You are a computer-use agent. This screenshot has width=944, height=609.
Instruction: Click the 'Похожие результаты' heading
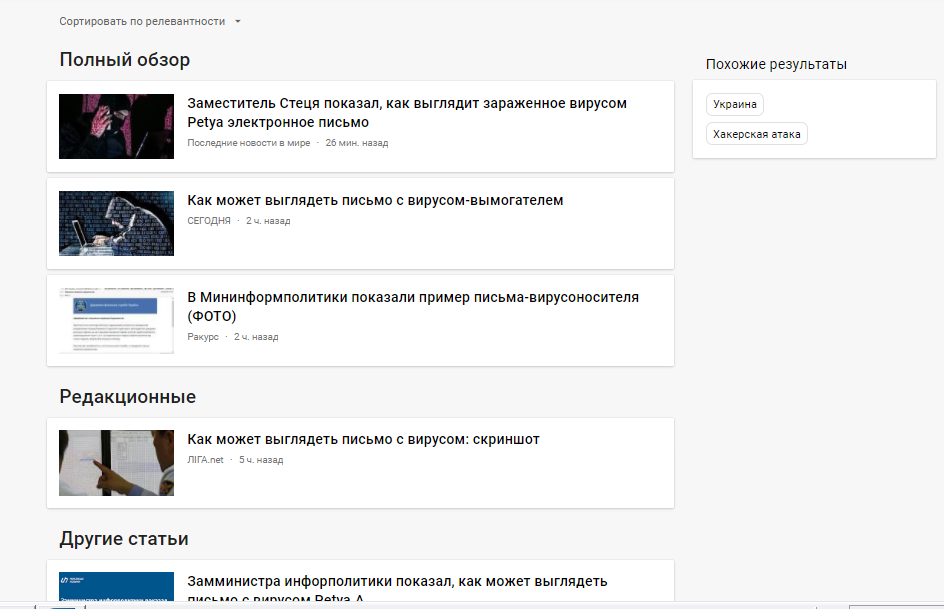click(x=776, y=64)
